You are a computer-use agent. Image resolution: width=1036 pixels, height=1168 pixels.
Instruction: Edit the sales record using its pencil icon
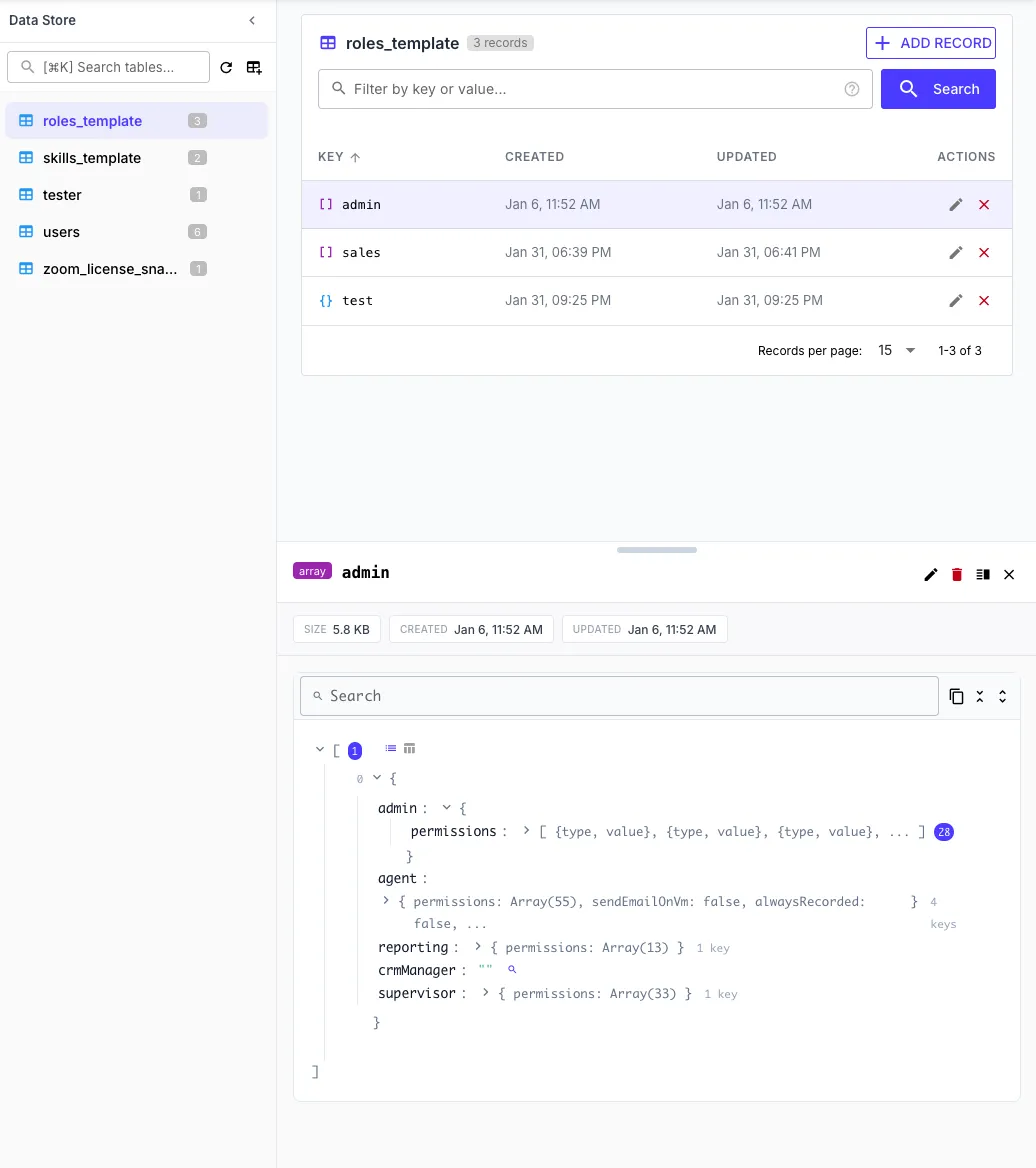(x=956, y=252)
